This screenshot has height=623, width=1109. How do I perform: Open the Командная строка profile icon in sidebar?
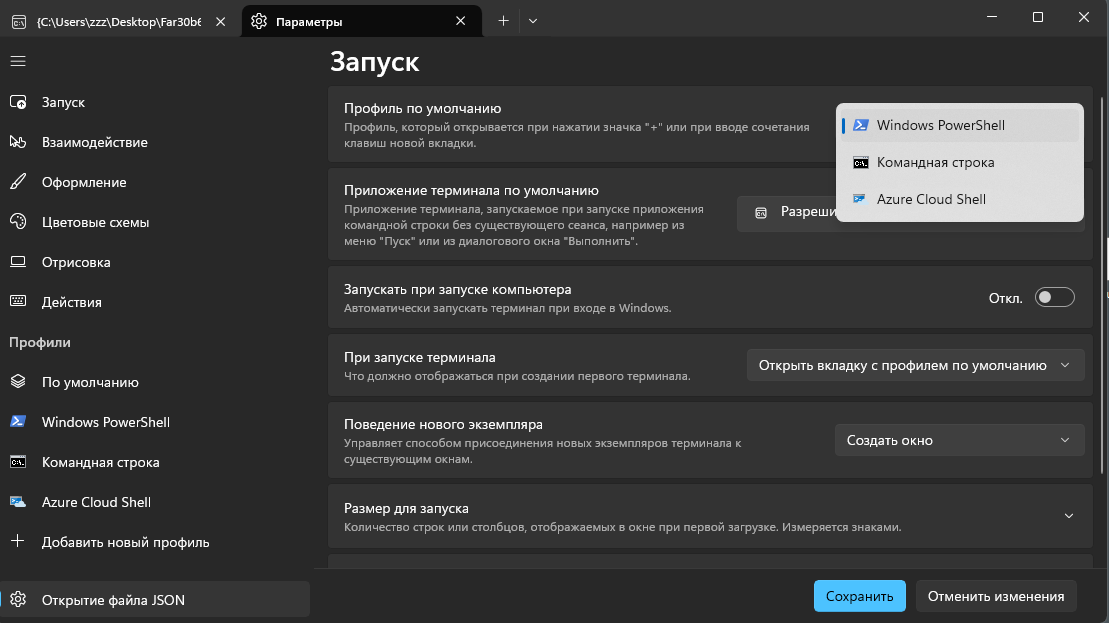18,462
